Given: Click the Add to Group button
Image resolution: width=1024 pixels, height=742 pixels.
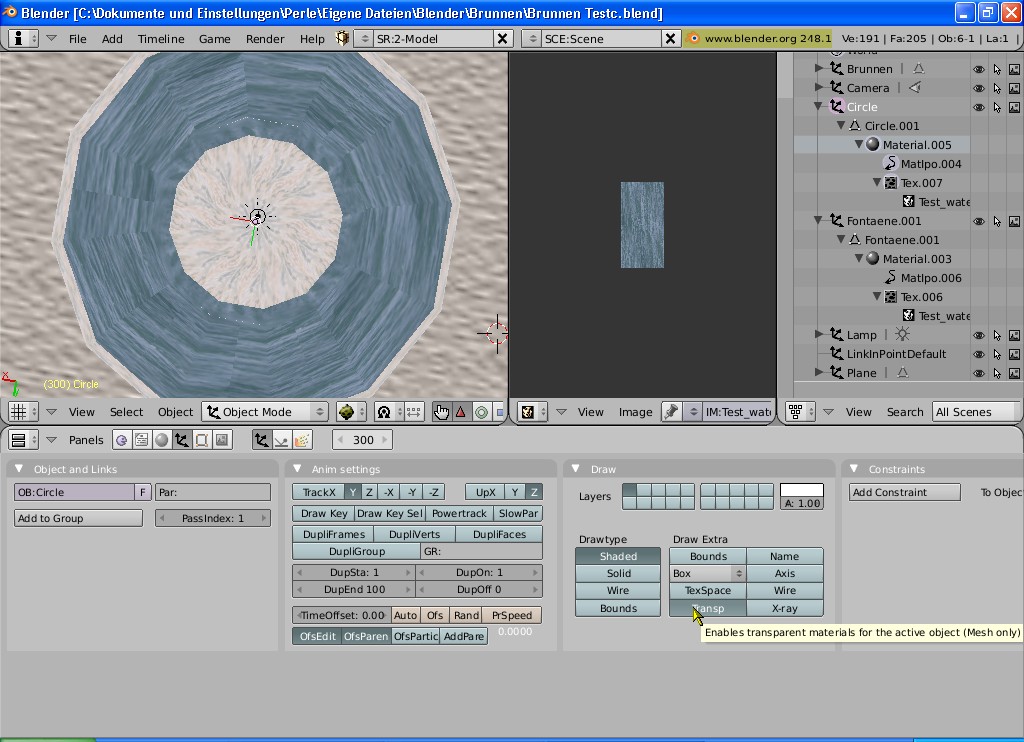Looking at the screenshot, I should point(78,519).
